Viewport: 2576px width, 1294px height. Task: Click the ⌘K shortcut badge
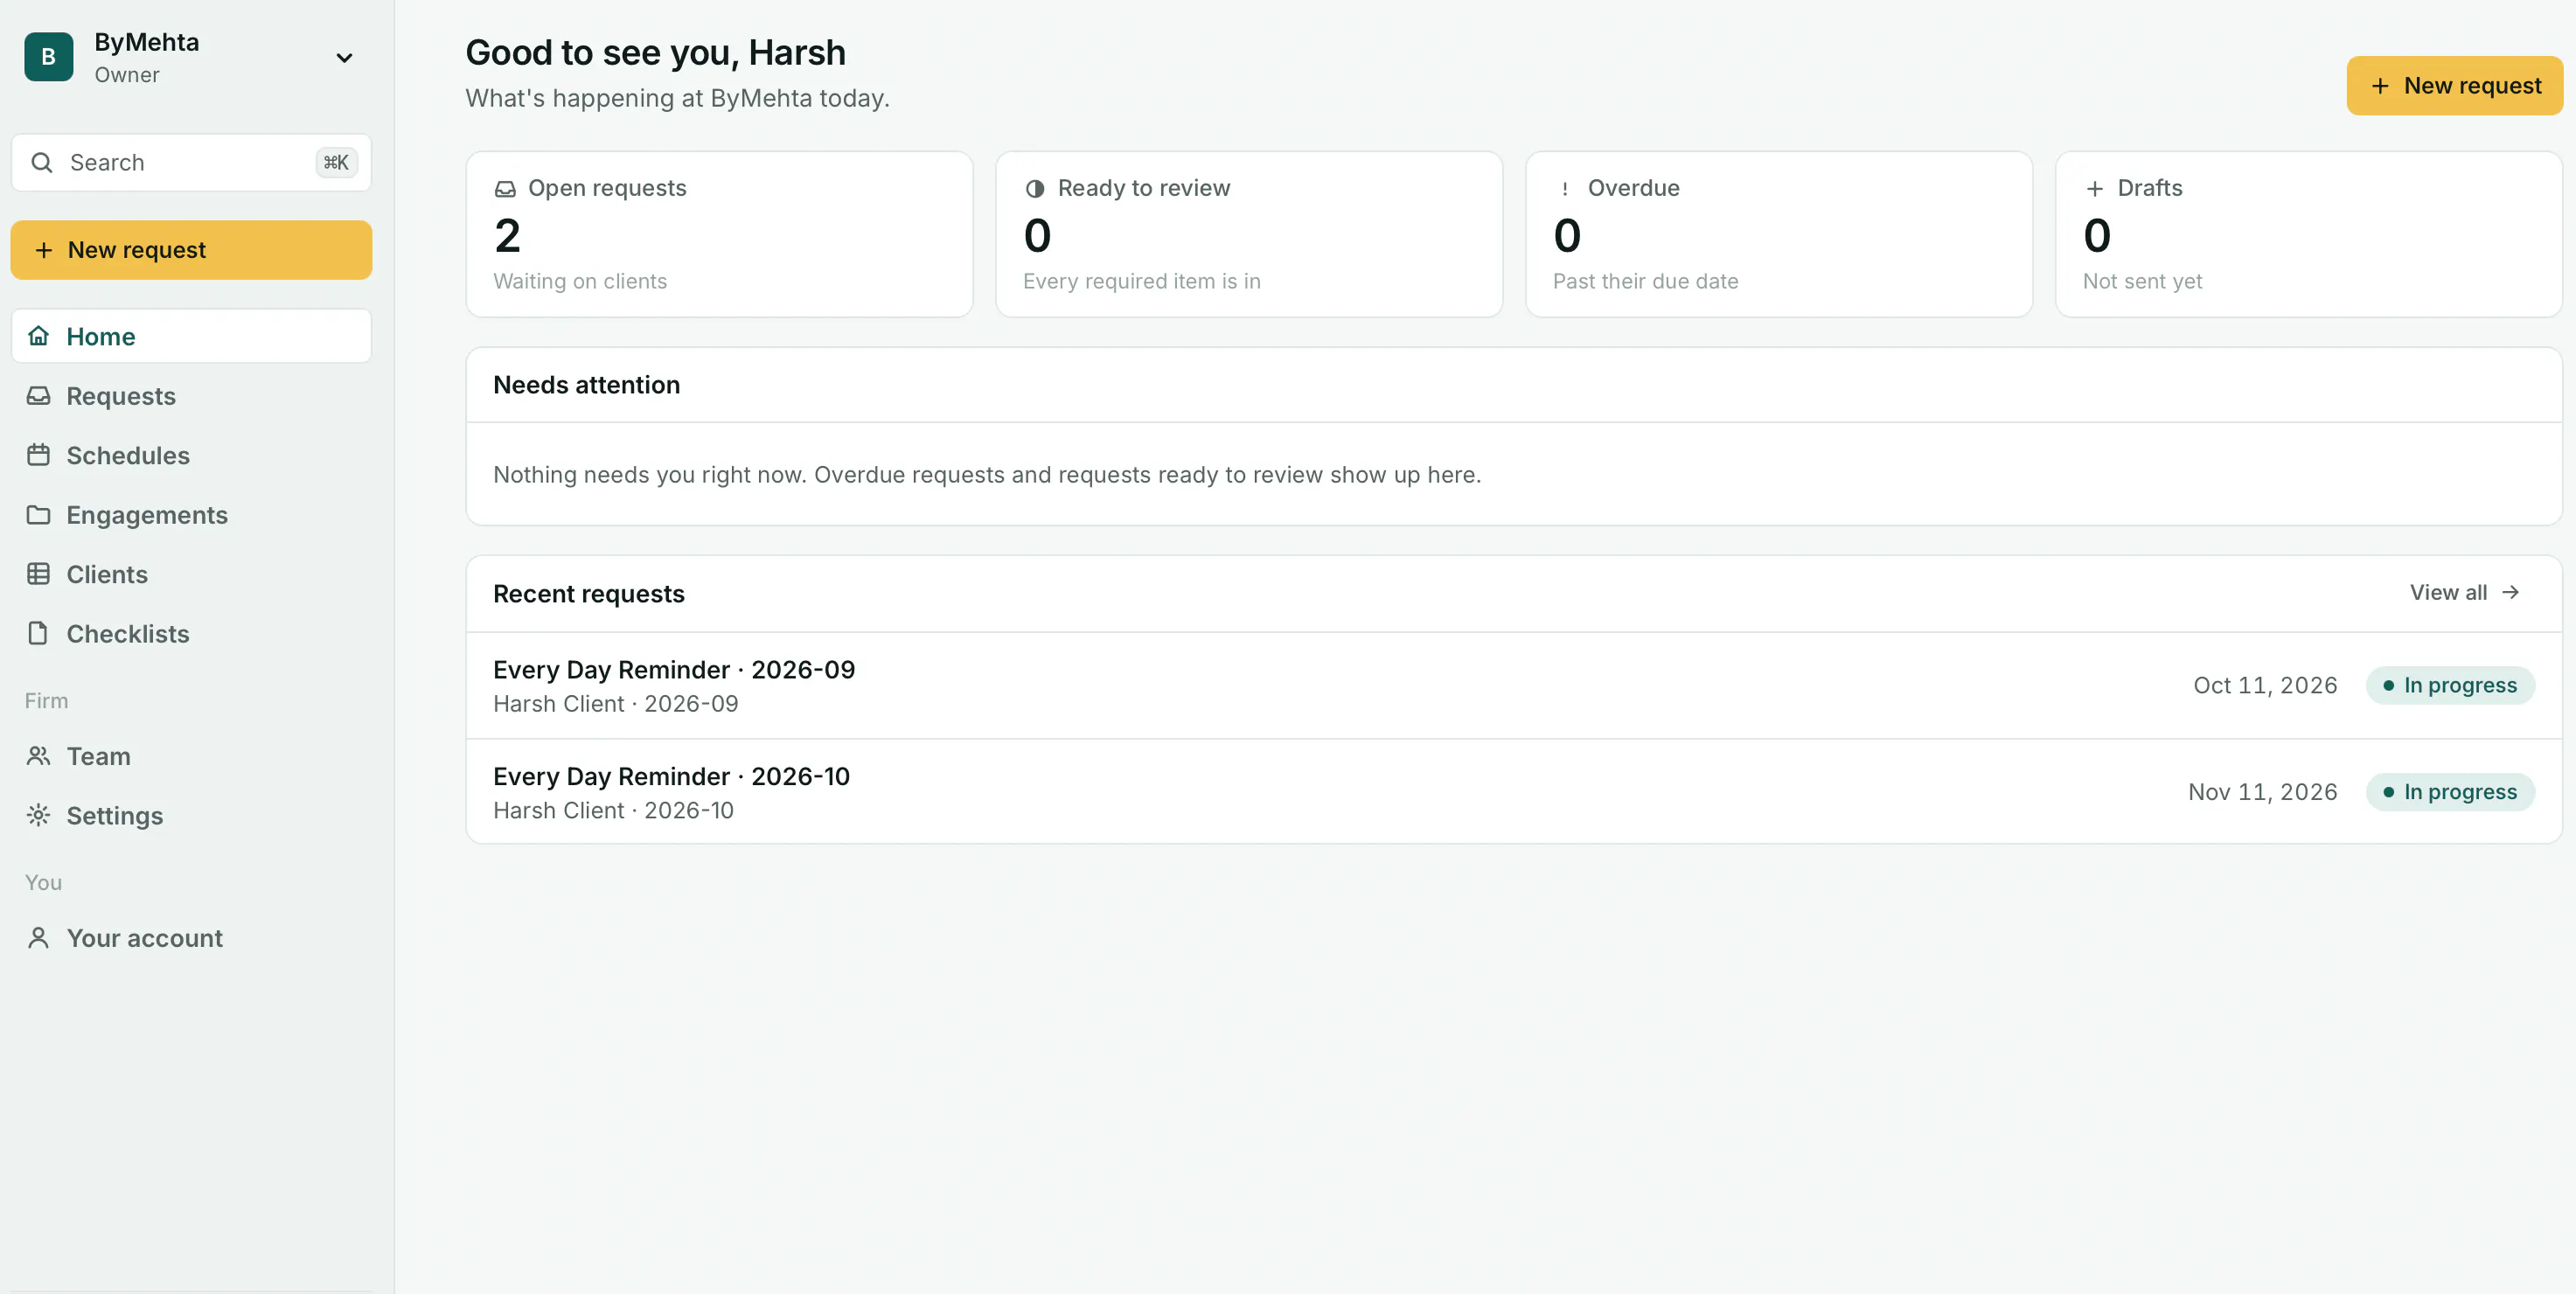pyautogui.click(x=336, y=163)
